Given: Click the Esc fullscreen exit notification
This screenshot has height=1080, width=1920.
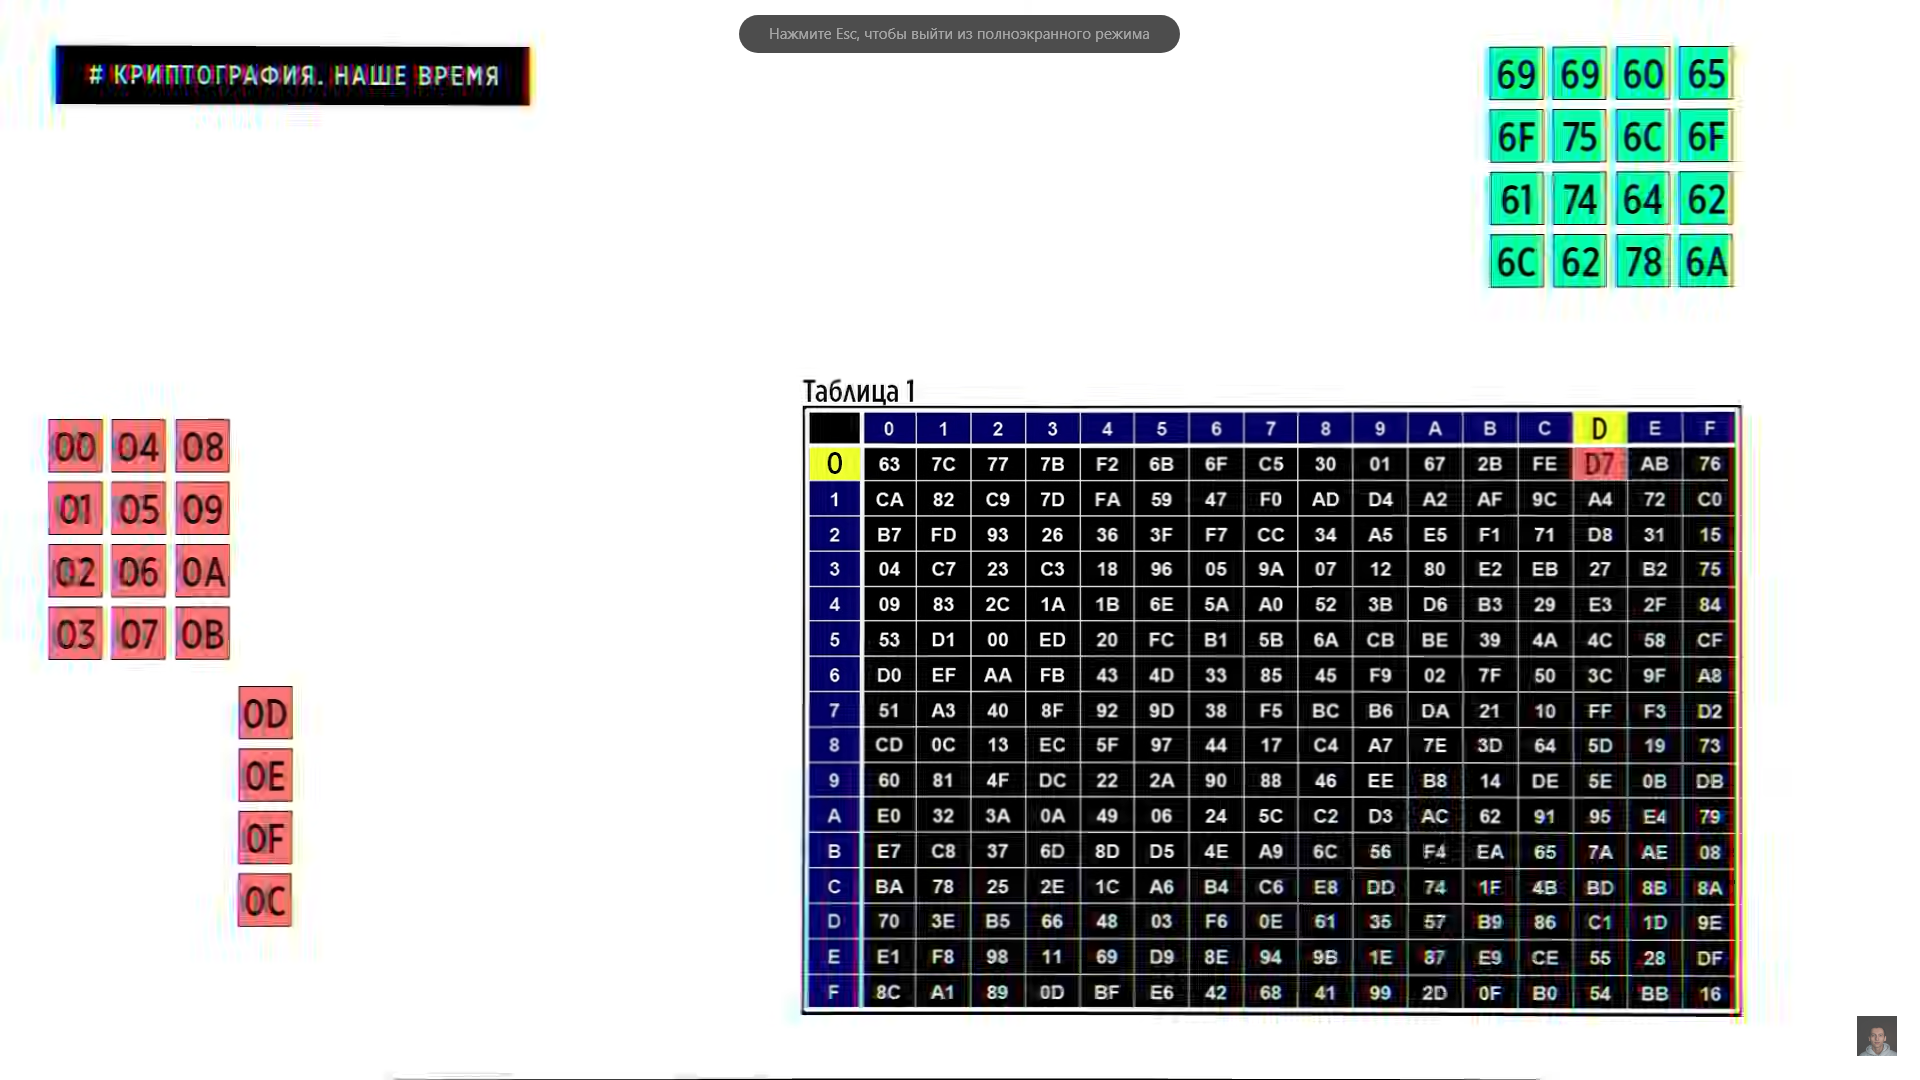Looking at the screenshot, I should [x=959, y=34].
